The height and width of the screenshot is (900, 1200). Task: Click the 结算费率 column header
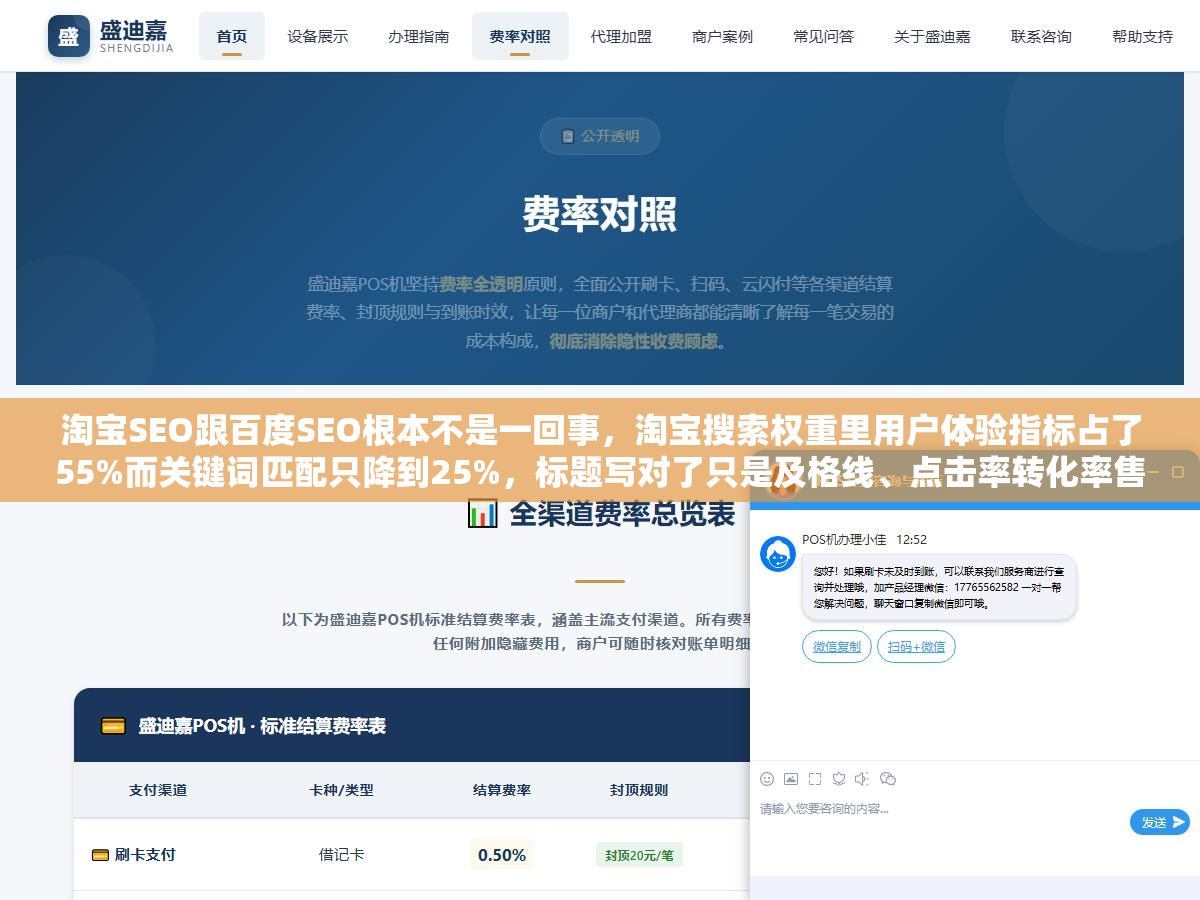(x=502, y=790)
